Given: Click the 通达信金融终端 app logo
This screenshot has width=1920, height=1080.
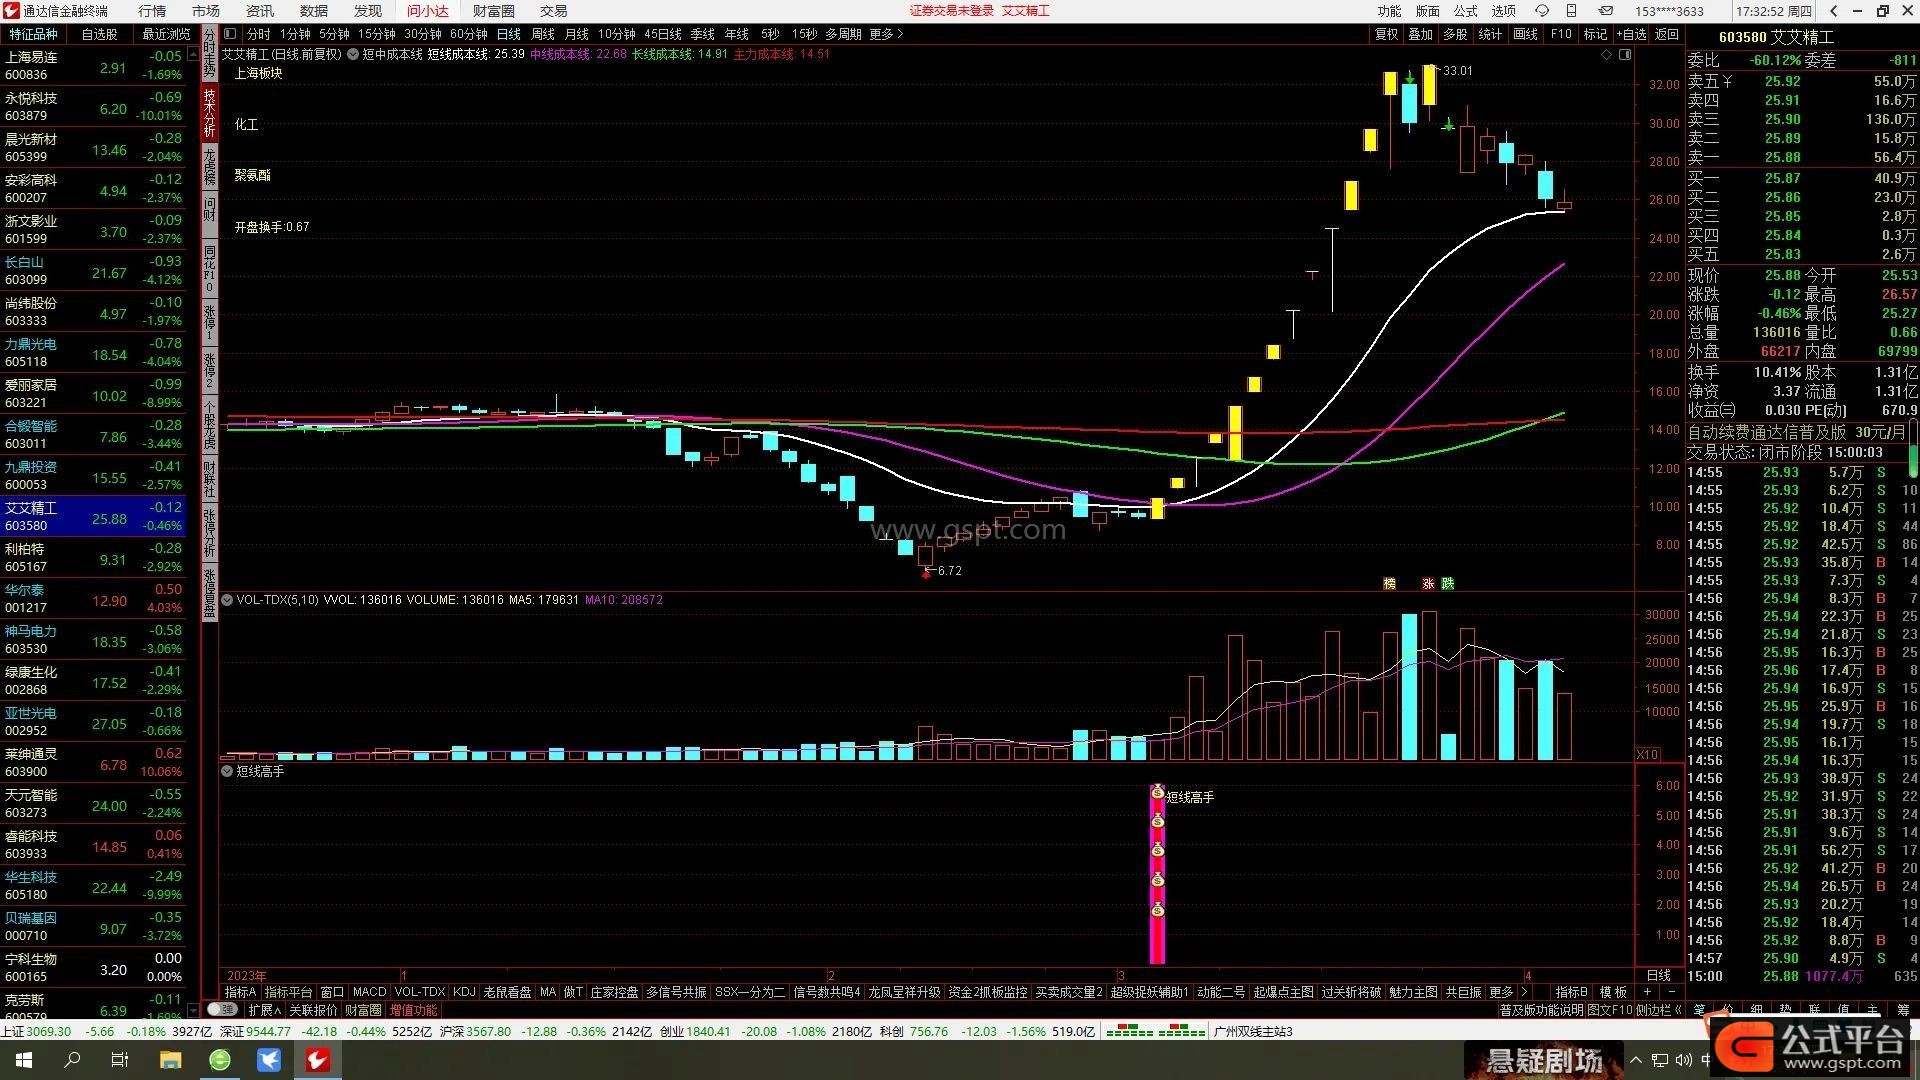Looking at the screenshot, I should (11, 11).
